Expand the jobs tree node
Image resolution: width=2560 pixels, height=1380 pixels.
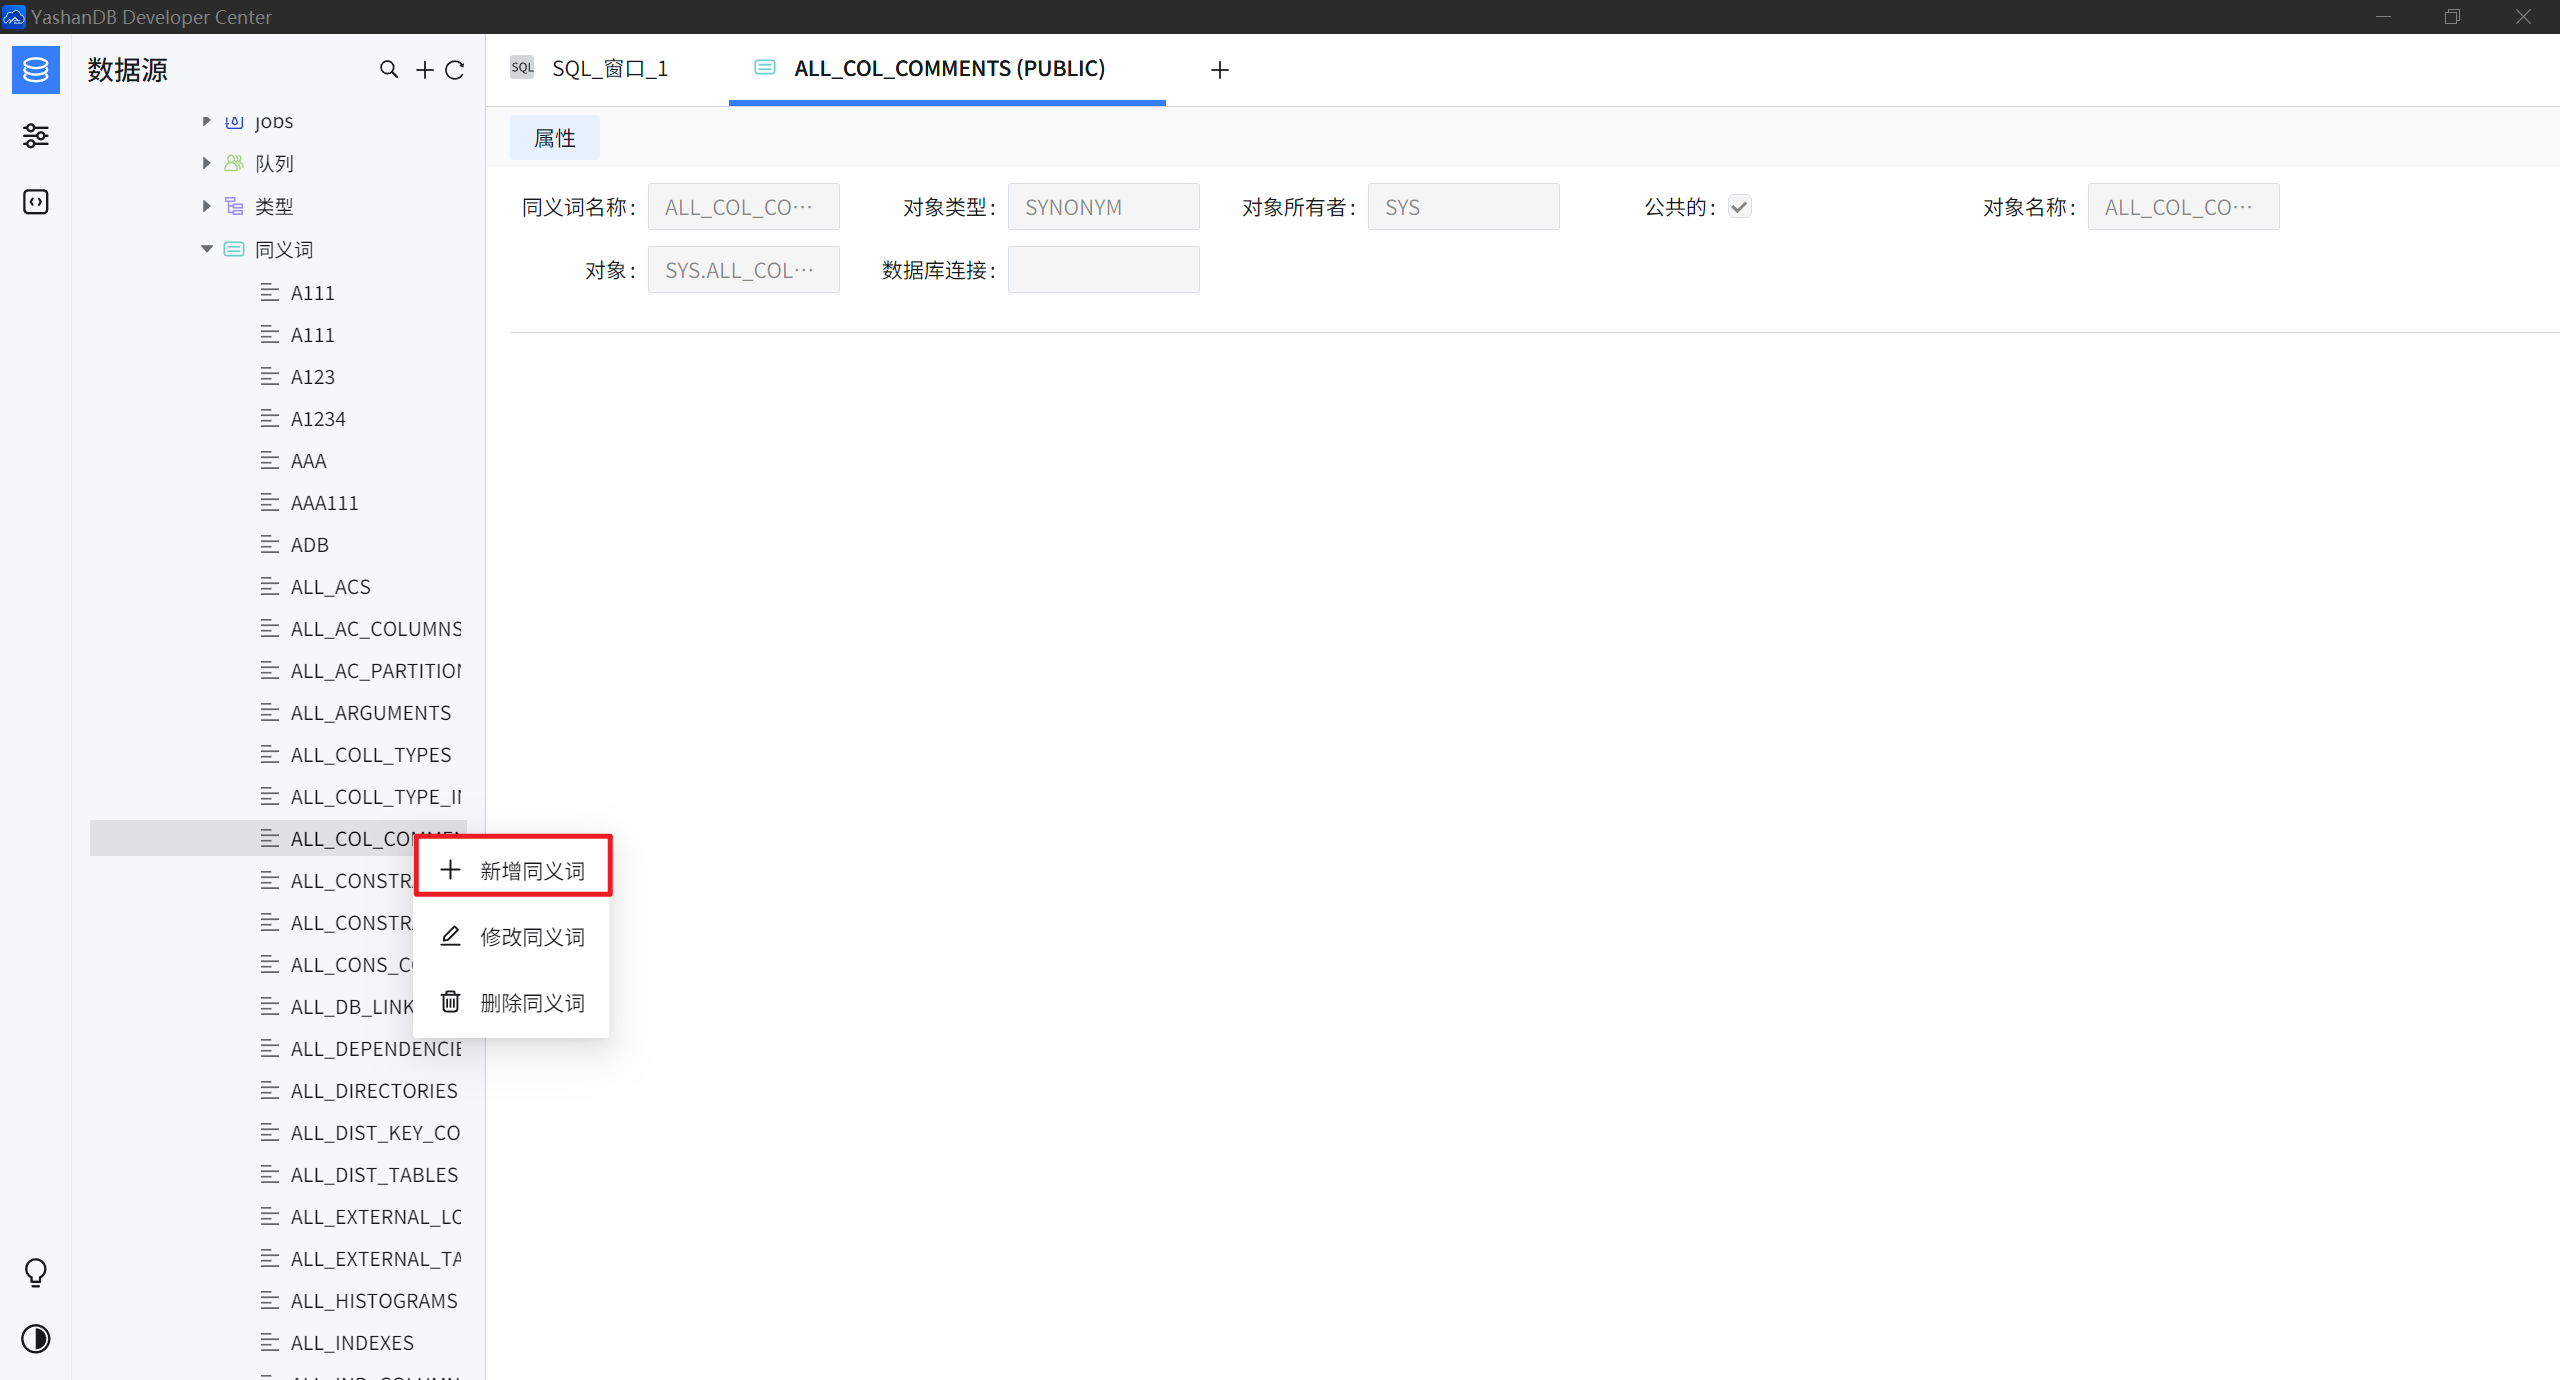[x=206, y=121]
